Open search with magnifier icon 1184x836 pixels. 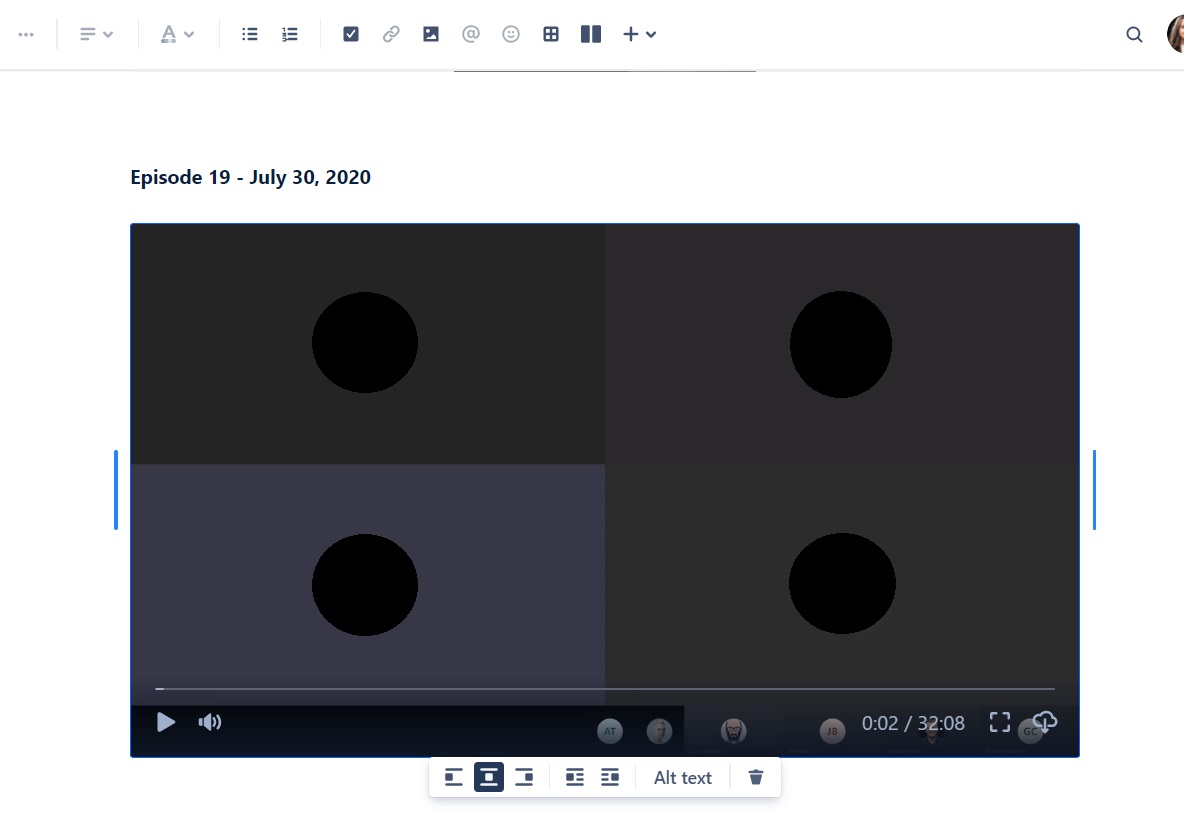pyautogui.click(x=1133, y=34)
